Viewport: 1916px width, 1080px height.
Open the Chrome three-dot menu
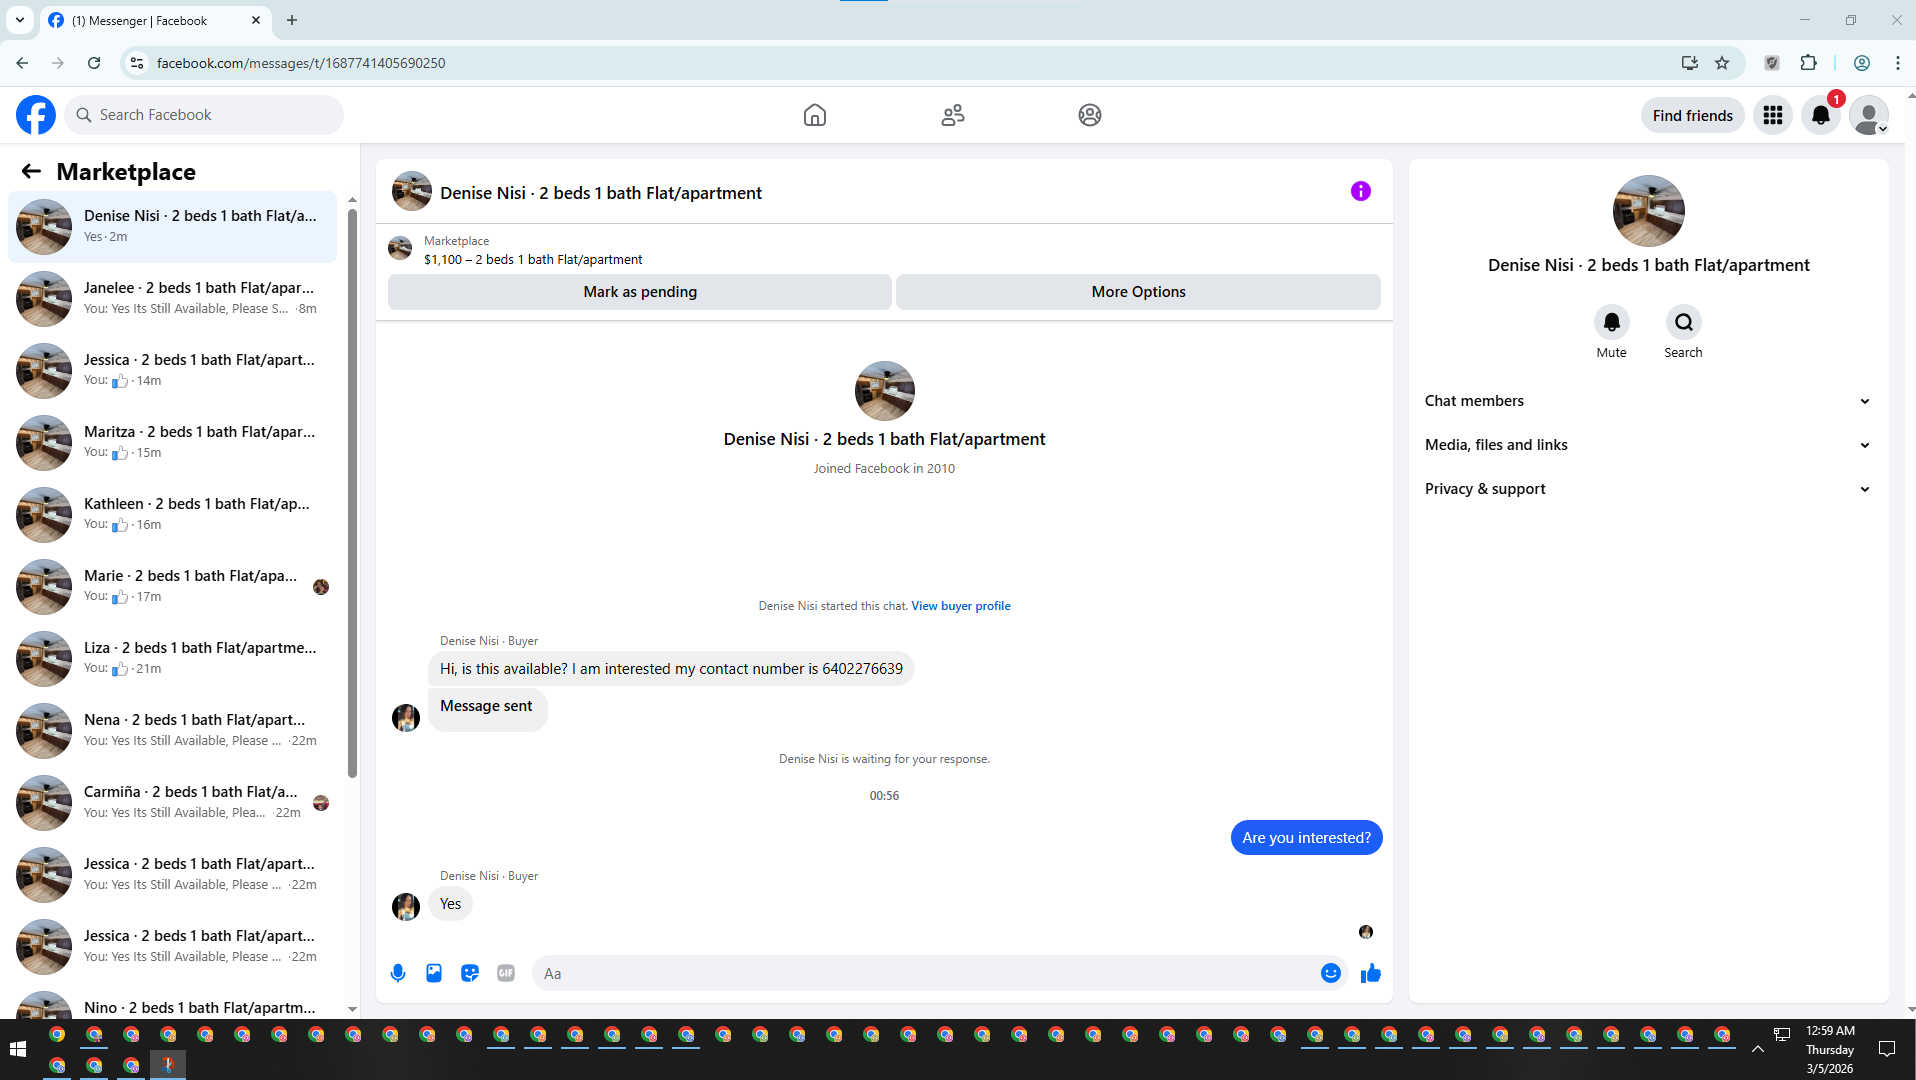click(x=1898, y=63)
